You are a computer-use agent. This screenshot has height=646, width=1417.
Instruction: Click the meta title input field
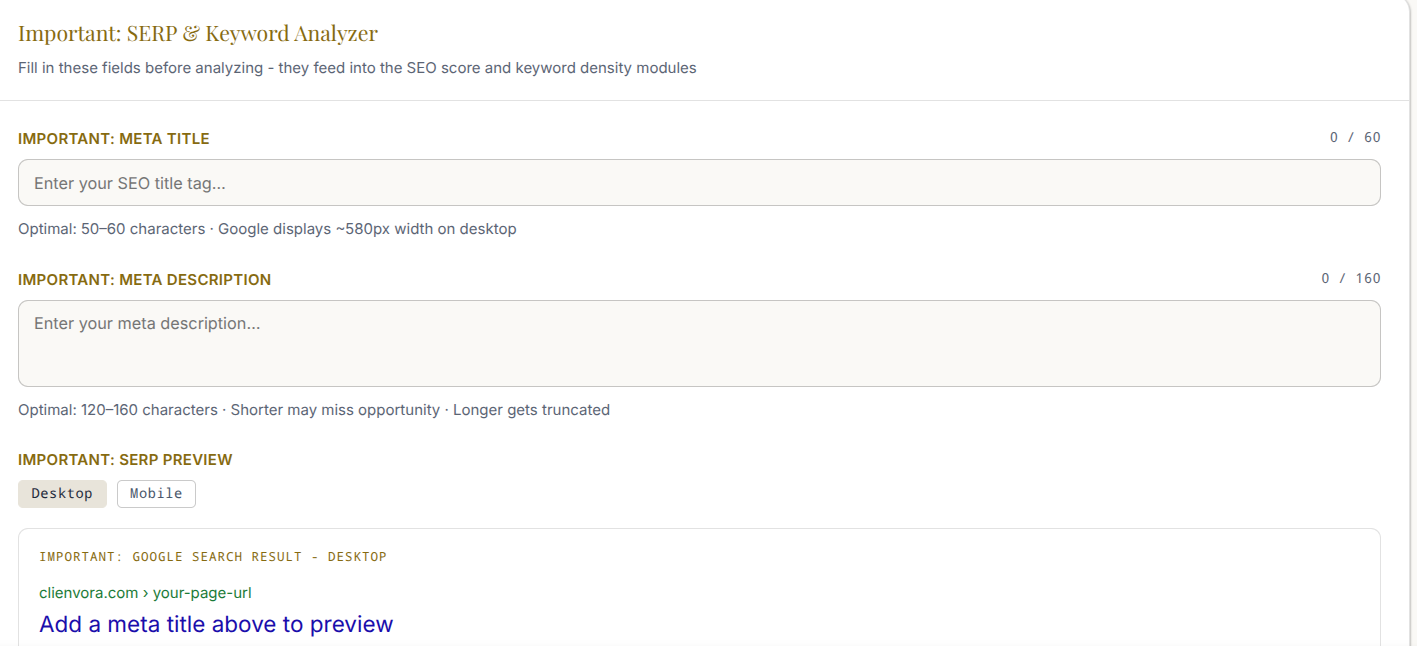pyautogui.click(x=699, y=183)
